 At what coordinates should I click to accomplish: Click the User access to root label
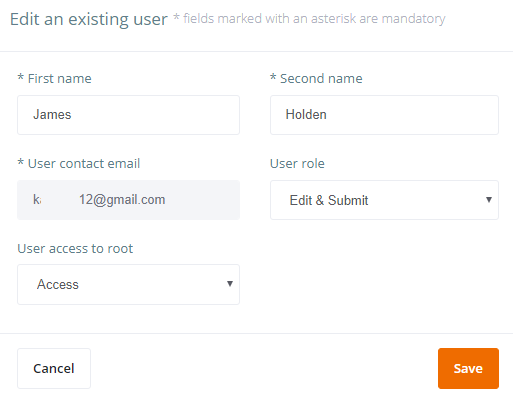pos(75,249)
